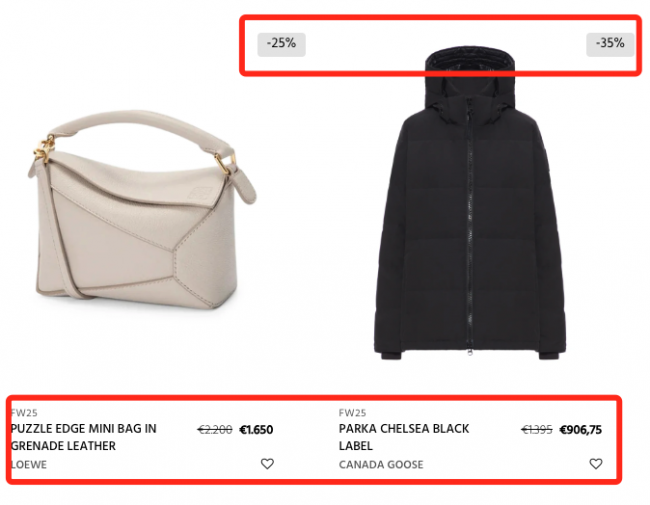
Task: Click the hood of the black parka
Action: coord(470,73)
